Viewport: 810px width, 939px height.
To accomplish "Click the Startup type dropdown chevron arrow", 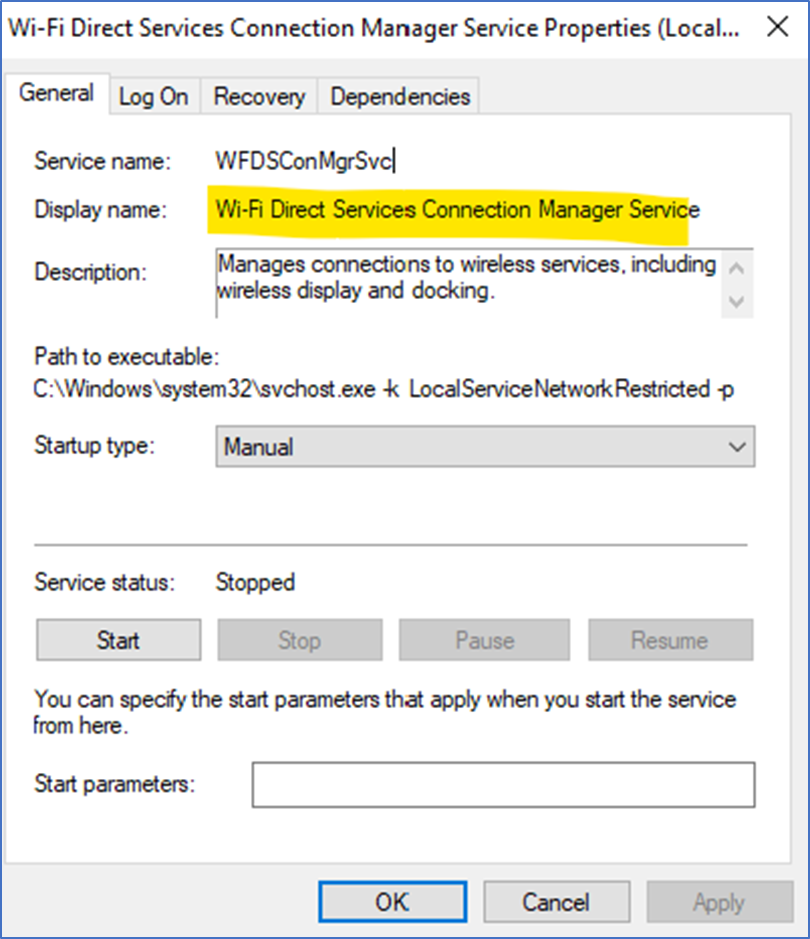I will click(737, 447).
